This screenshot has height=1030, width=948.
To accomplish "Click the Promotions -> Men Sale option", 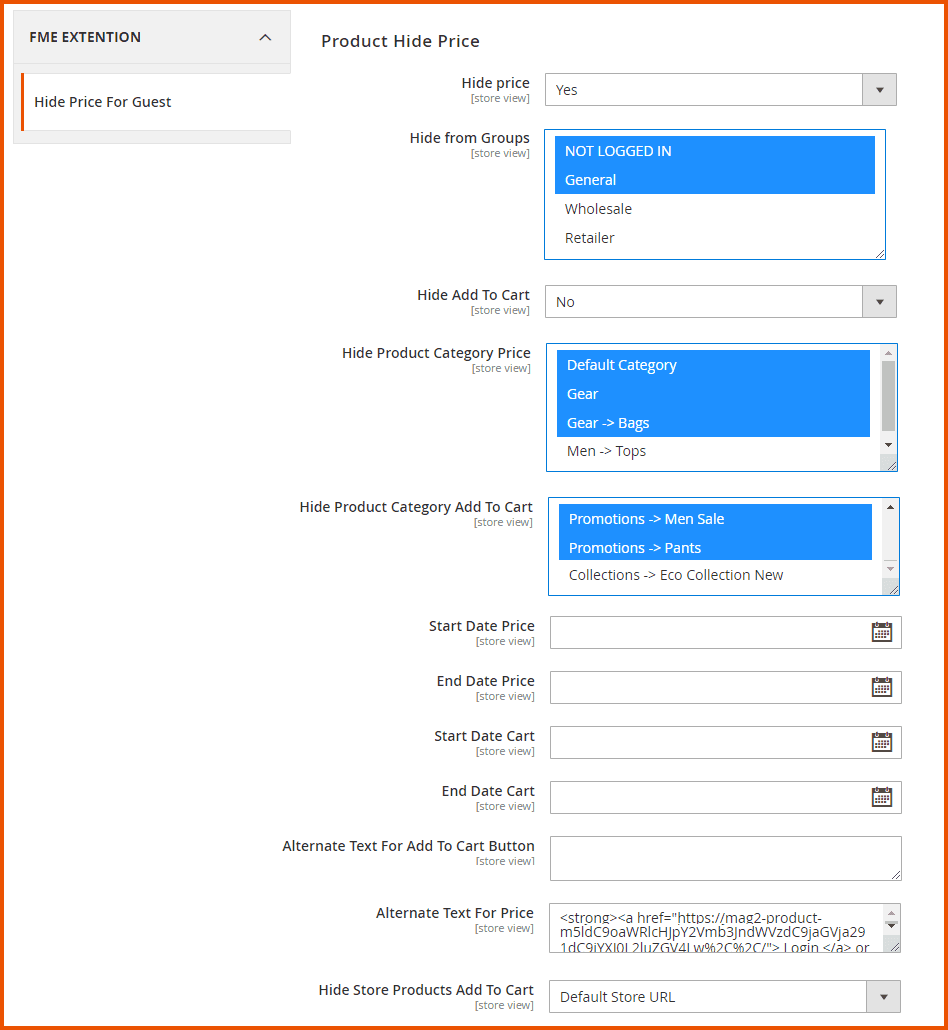I will [646, 519].
